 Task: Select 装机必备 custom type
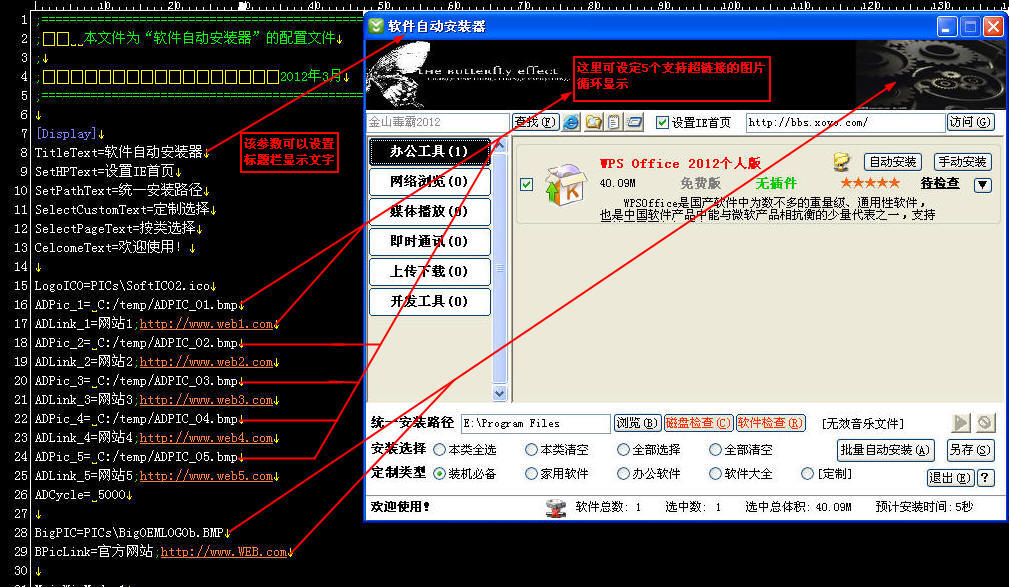click(440, 474)
